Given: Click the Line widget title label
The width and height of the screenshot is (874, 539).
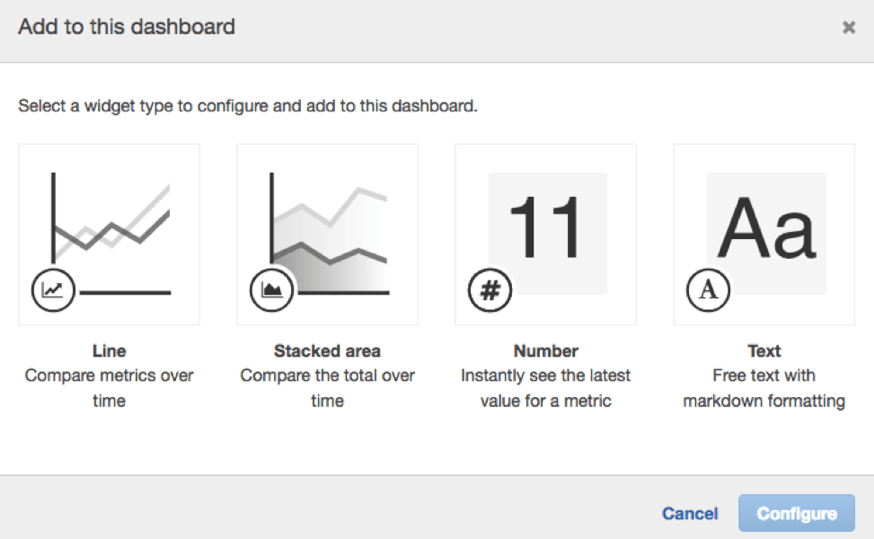Looking at the screenshot, I should coord(109,351).
